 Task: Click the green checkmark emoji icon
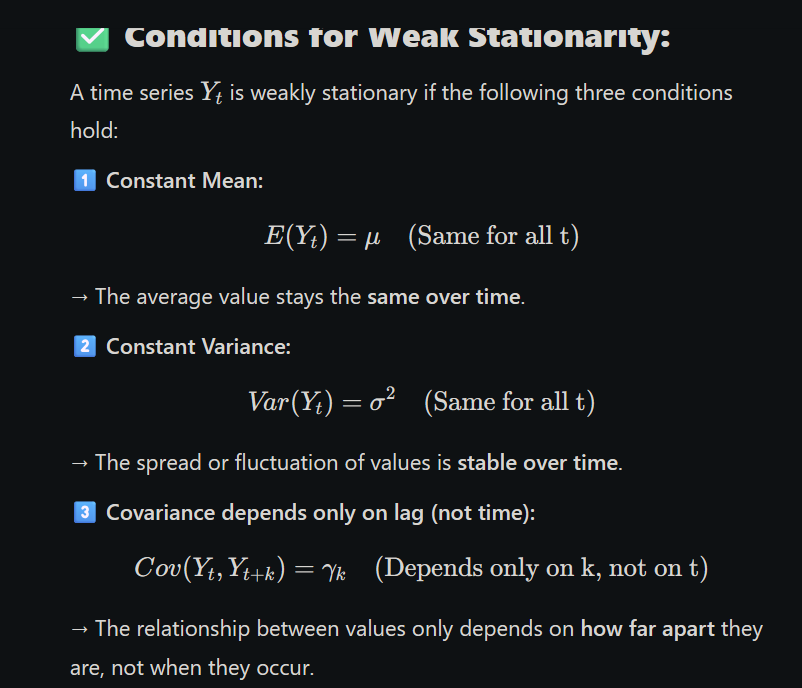[x=93, y=39]
